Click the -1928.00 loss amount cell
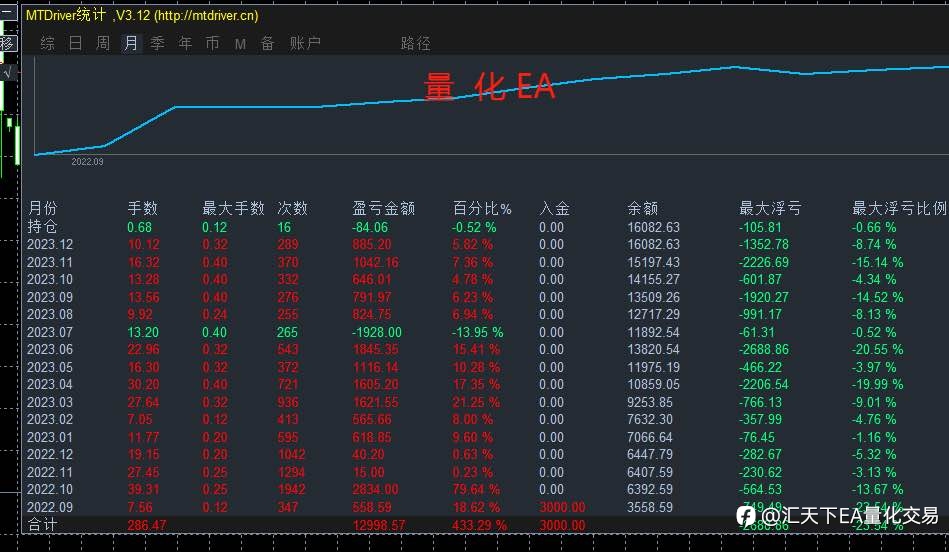This screenshot has width=949, height=552. (x=377, y=332)
